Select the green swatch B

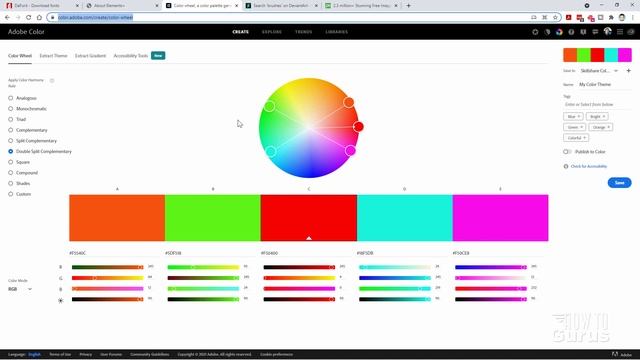tap(213, 218)
